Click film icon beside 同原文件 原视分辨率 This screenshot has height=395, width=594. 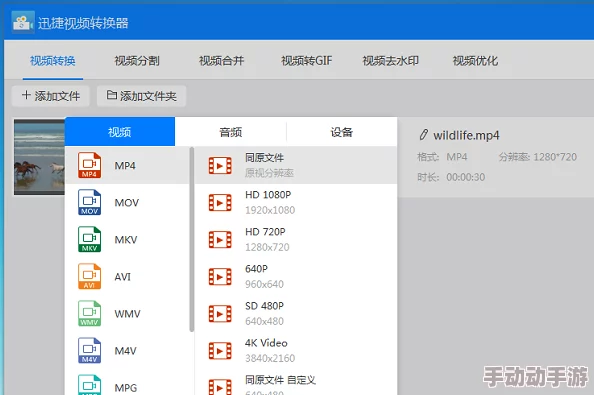220,165
